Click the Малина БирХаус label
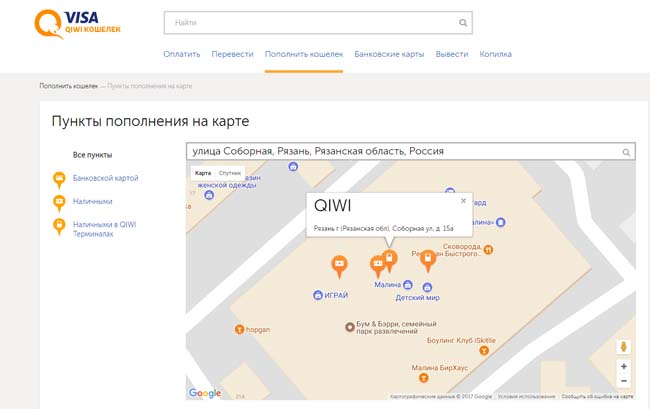Screen dimensions: 650x409 click(x=440, y=368)
